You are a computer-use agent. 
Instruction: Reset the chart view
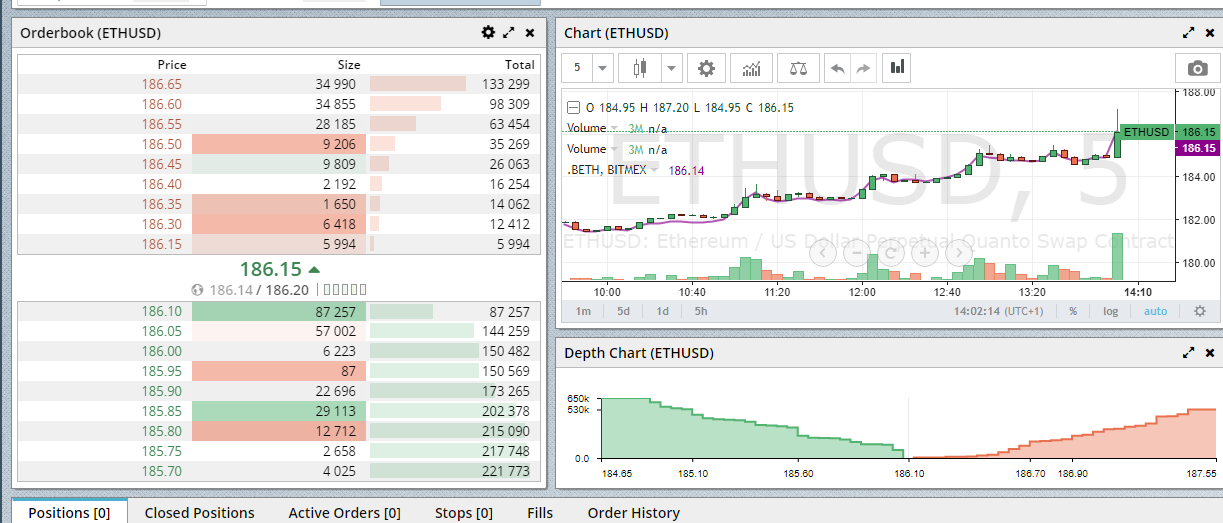coord(890,253)
